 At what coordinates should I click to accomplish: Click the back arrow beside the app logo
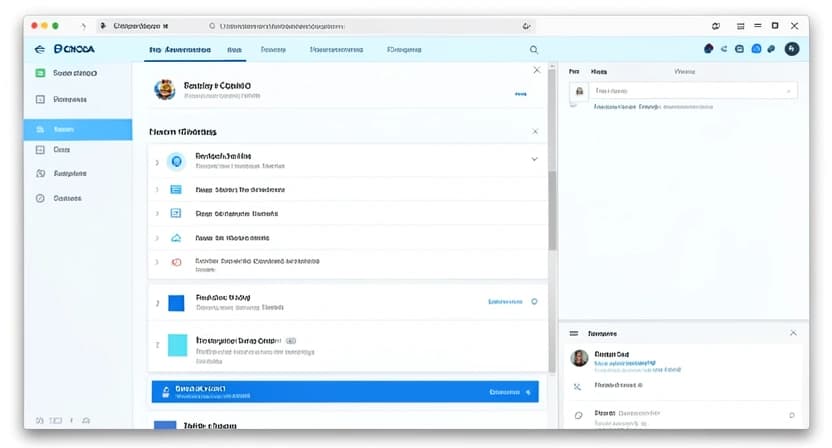click(x=39, y=48)
